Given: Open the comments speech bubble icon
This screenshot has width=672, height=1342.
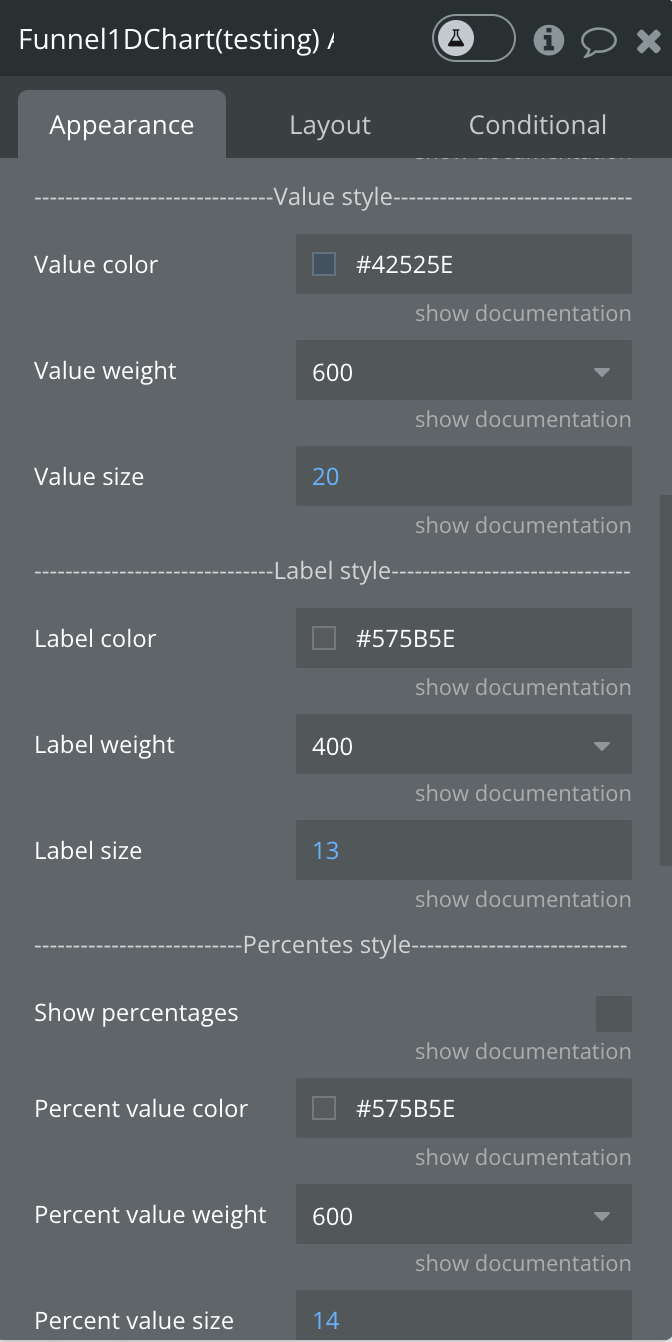Looking at the screenshot, I should 599,41.
